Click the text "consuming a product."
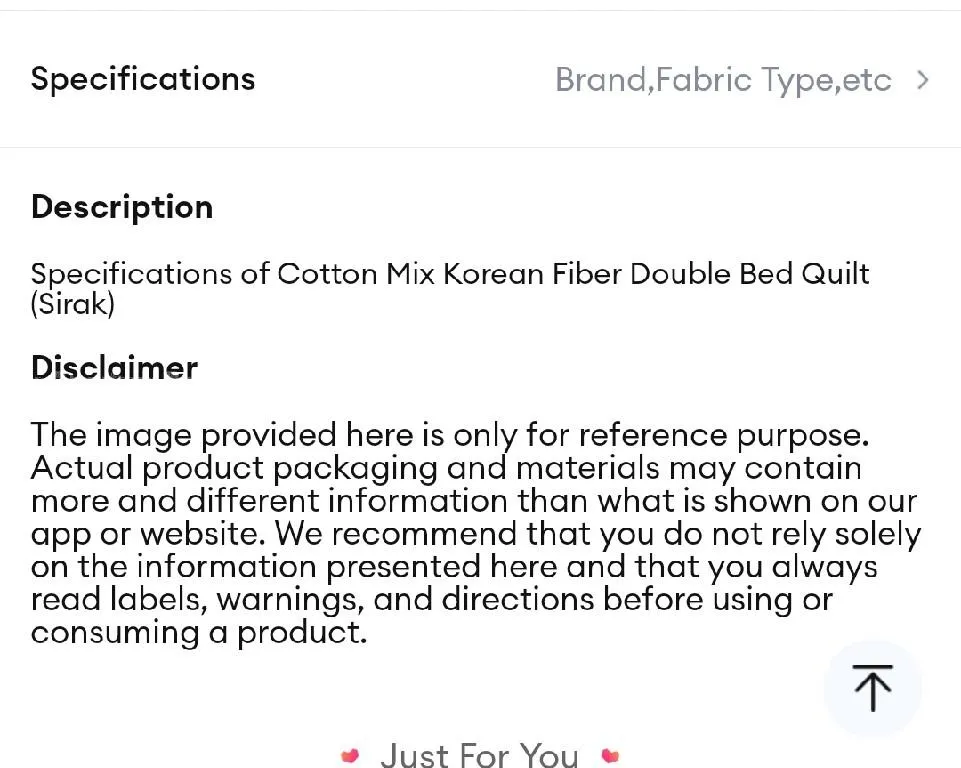Screen dimensions: 961x768 click(199, 632)
